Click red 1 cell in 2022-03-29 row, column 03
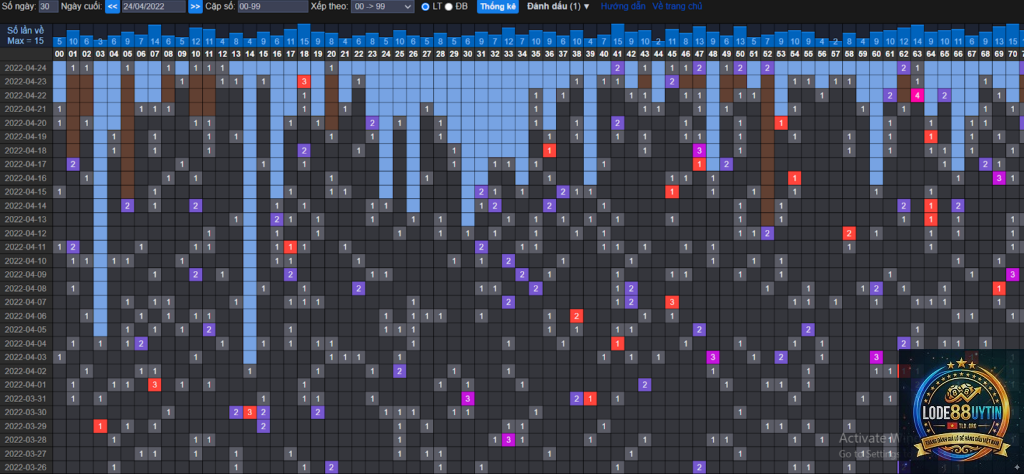This screenshot has width=1024, height=474. (100, 426)
